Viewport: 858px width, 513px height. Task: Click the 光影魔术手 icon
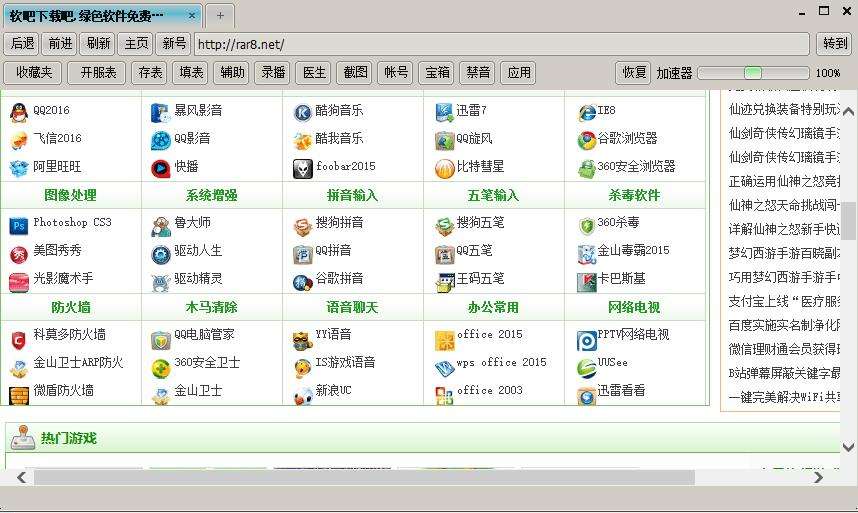tap(19, 282)
